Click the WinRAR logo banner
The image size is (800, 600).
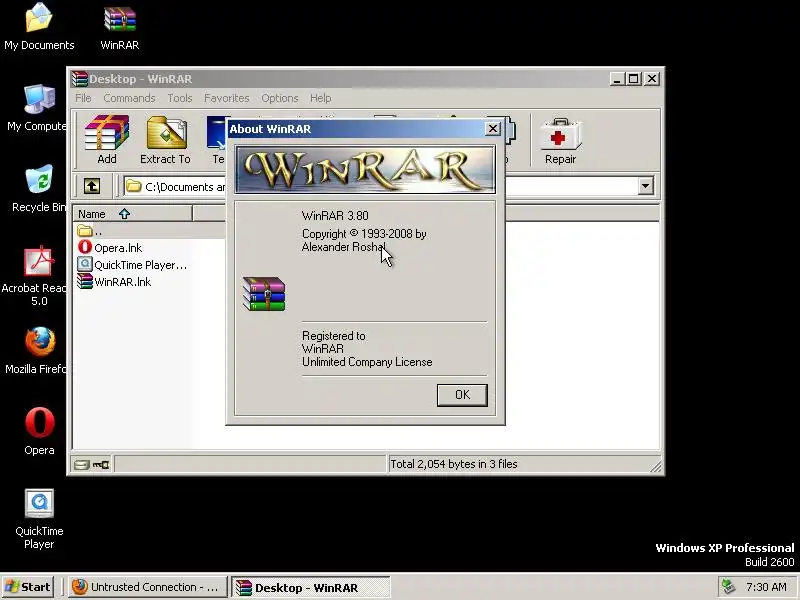coord(365,170)
